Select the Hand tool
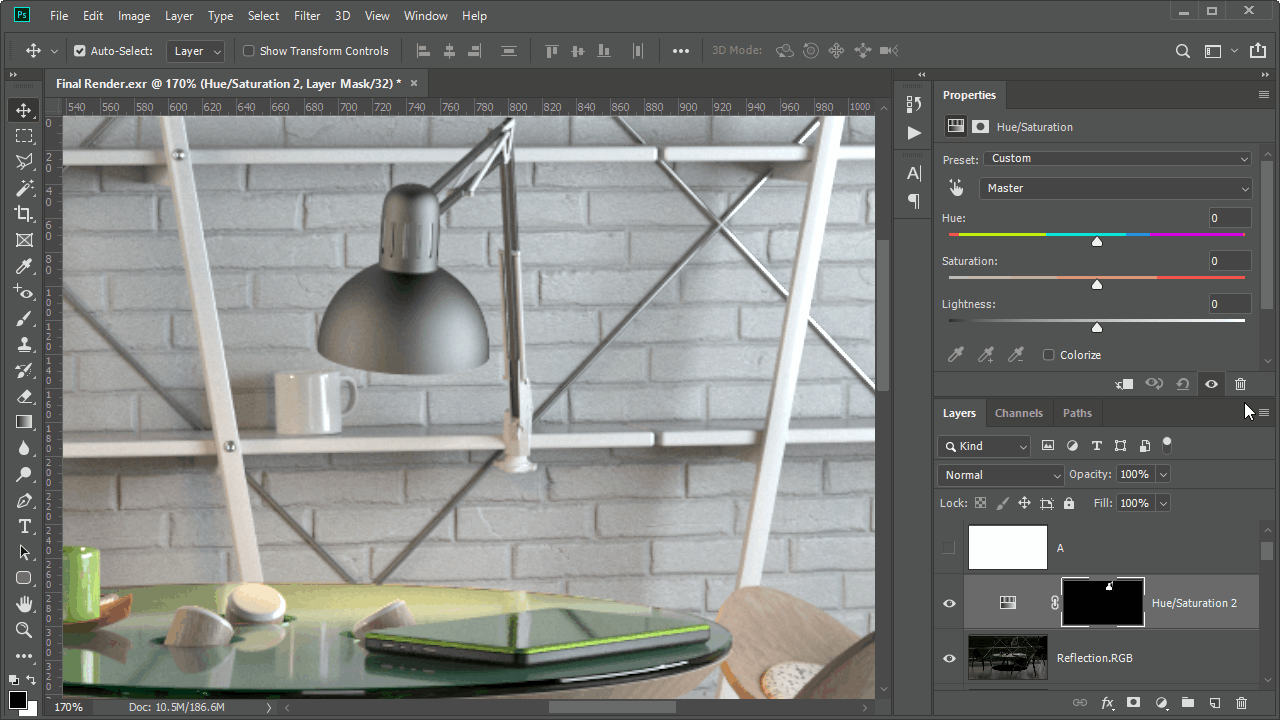The image size is (1280, 720). tap(24, 604)
